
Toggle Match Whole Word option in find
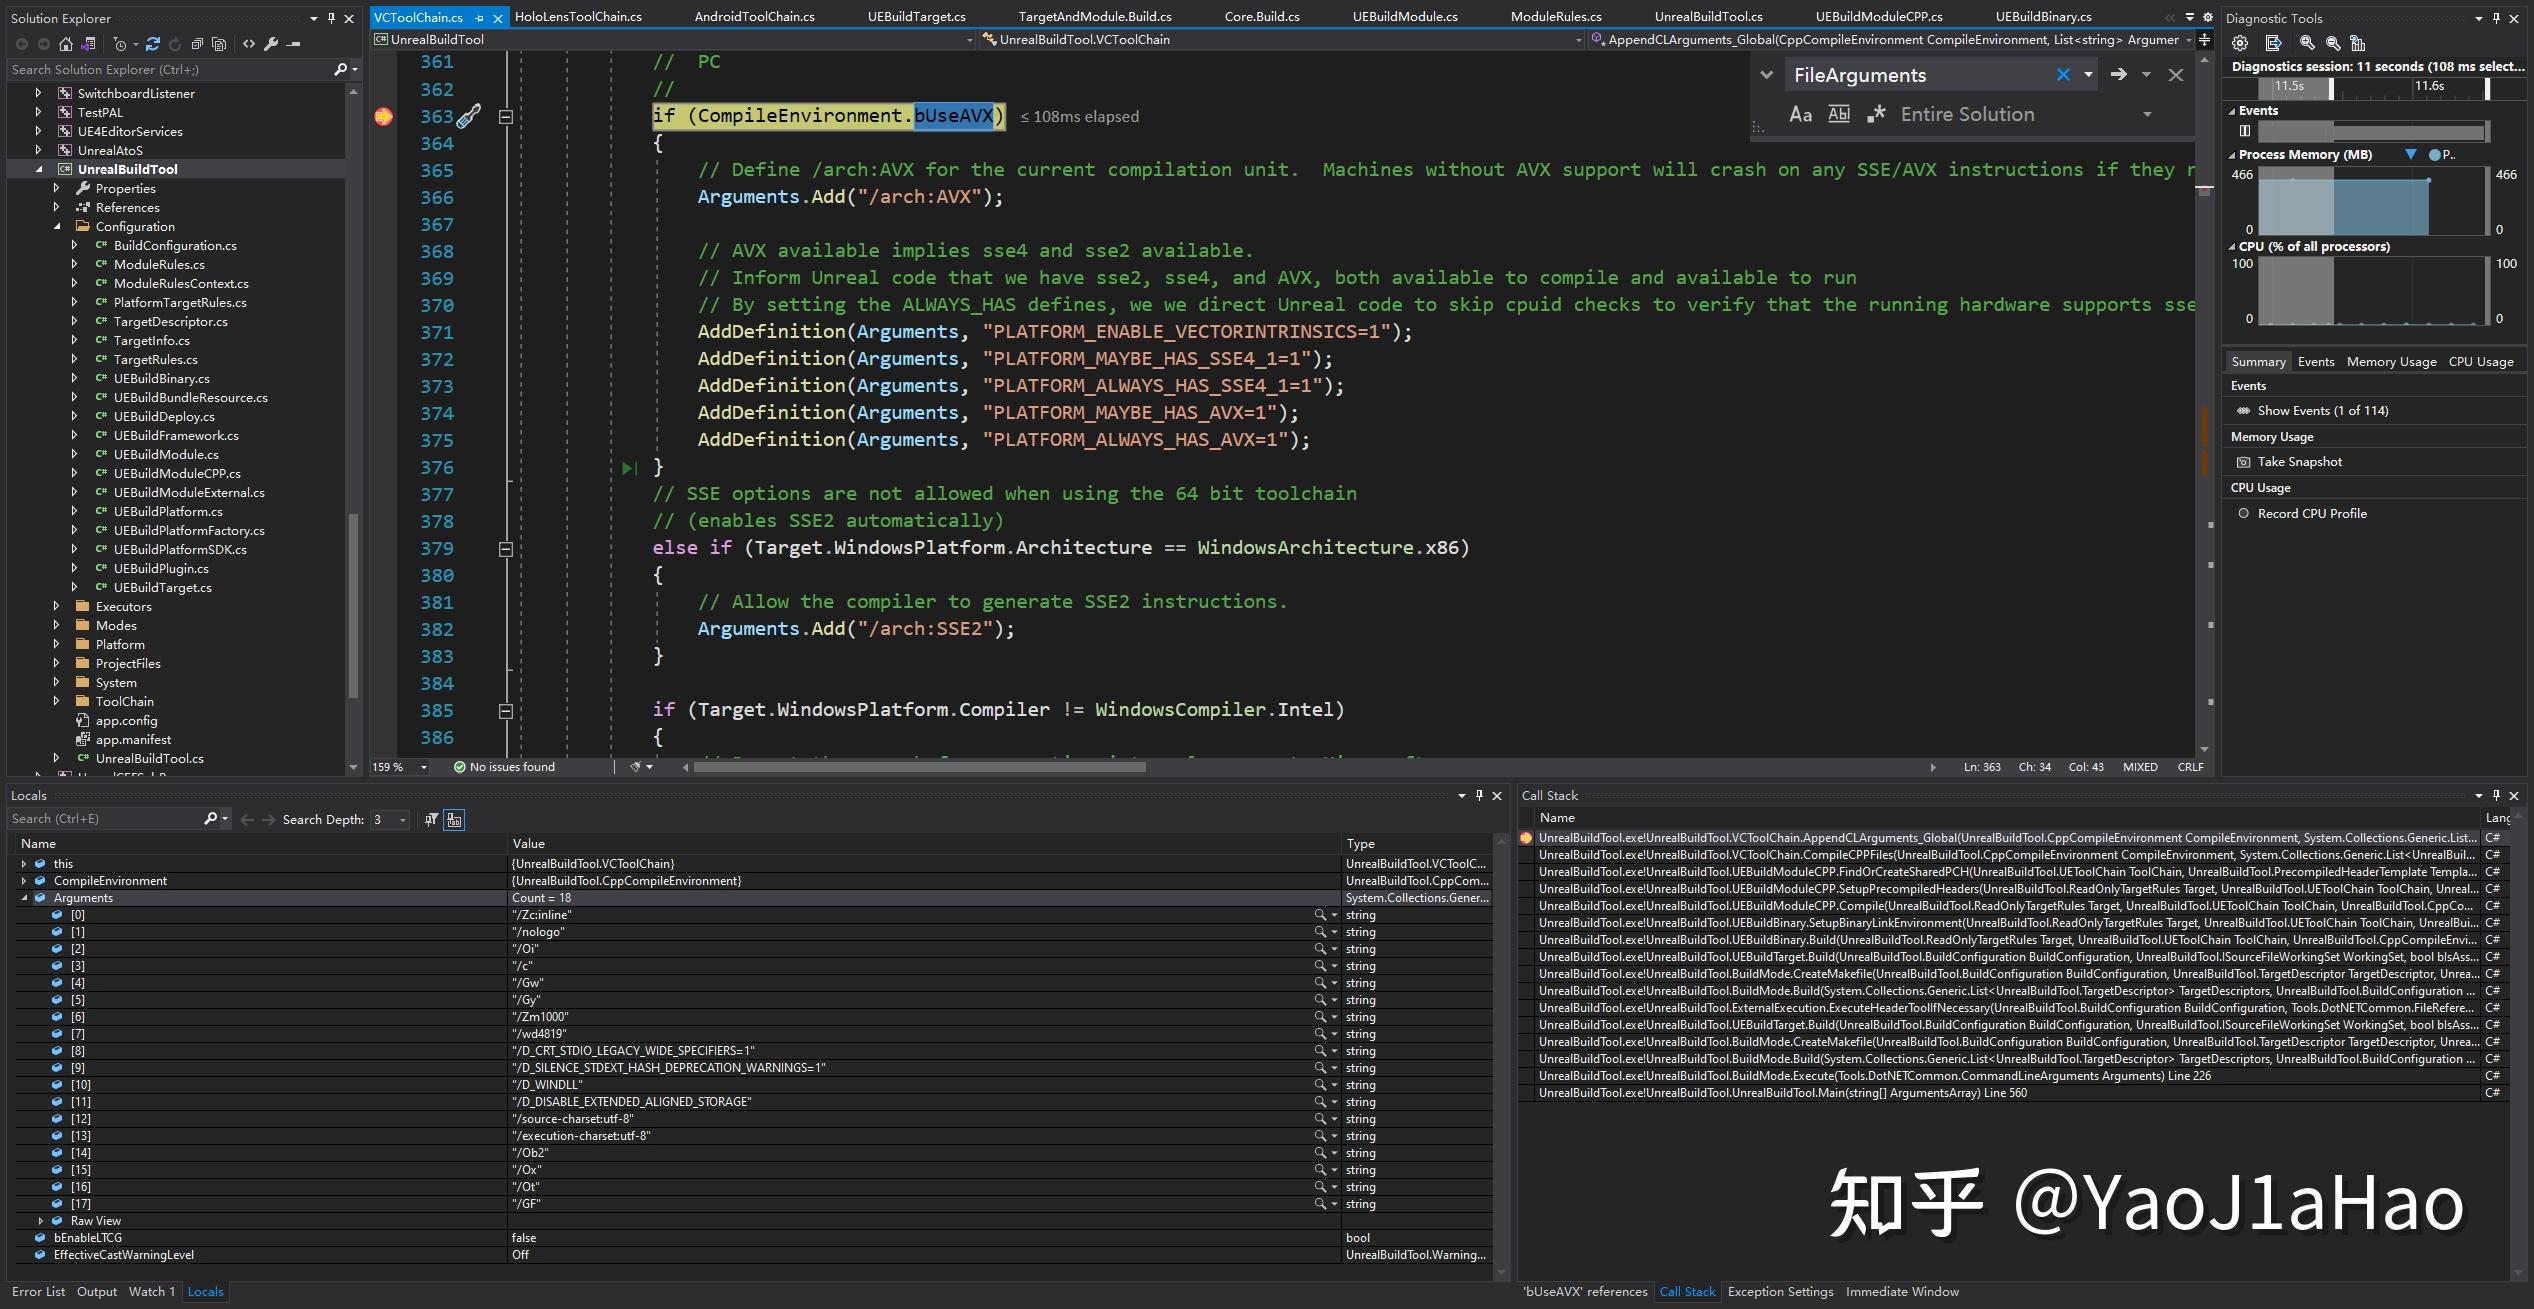click(1838, 114)
